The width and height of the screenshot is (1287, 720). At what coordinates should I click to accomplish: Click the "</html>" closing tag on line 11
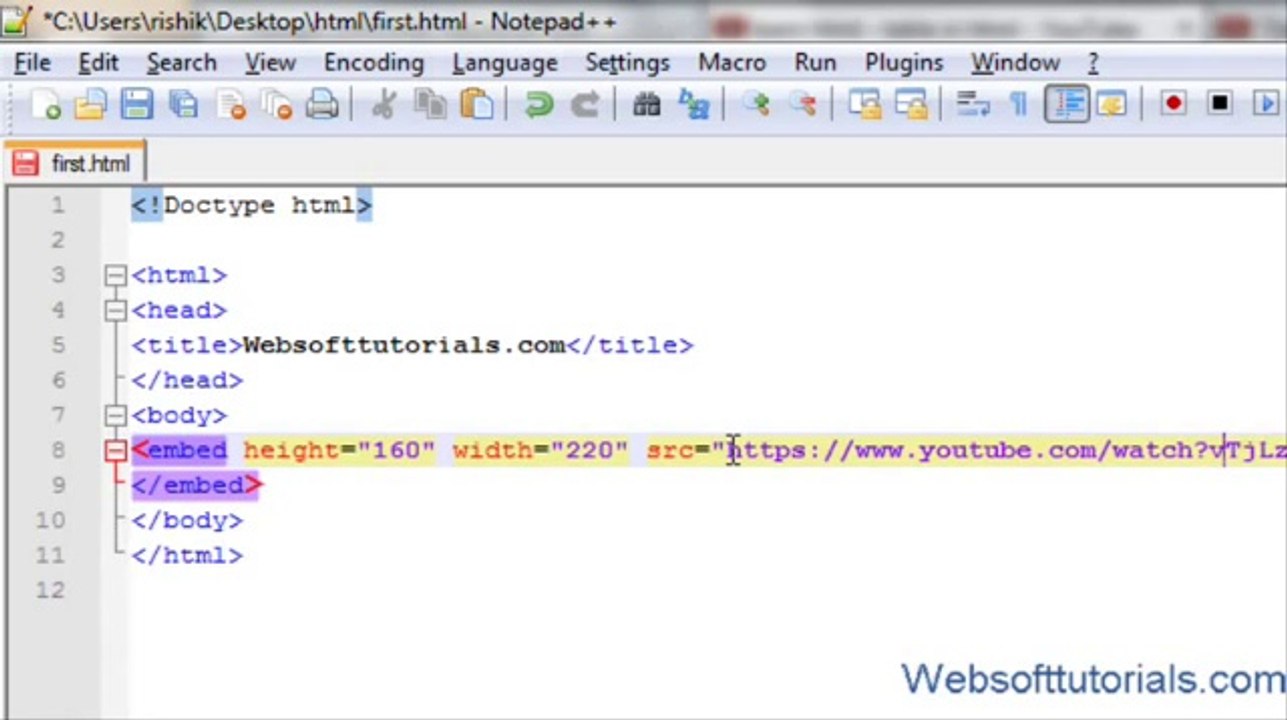pyautogui.click(x=187, y=556)
